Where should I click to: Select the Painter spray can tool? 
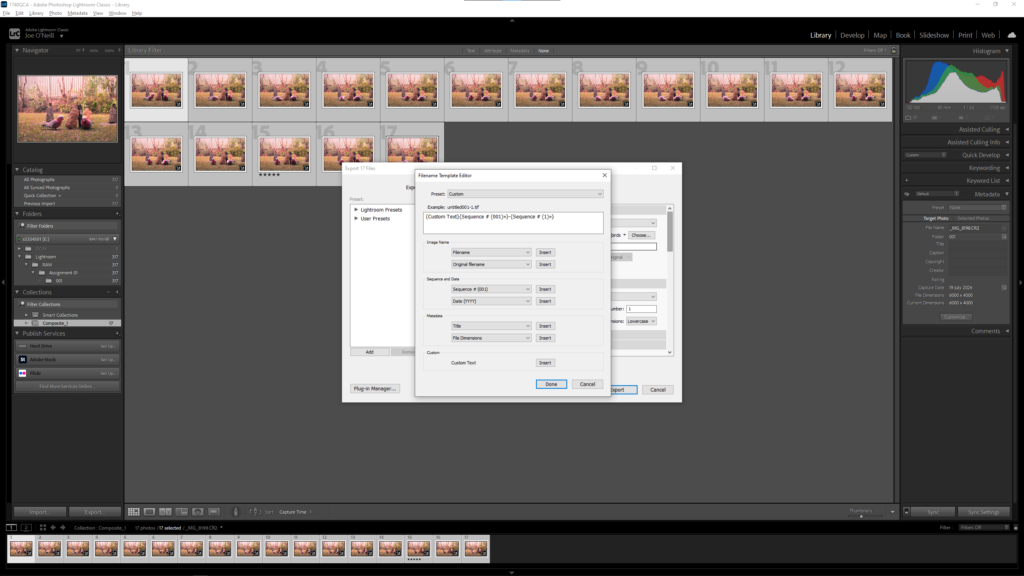pyautogui.click(x=236, y=512)
